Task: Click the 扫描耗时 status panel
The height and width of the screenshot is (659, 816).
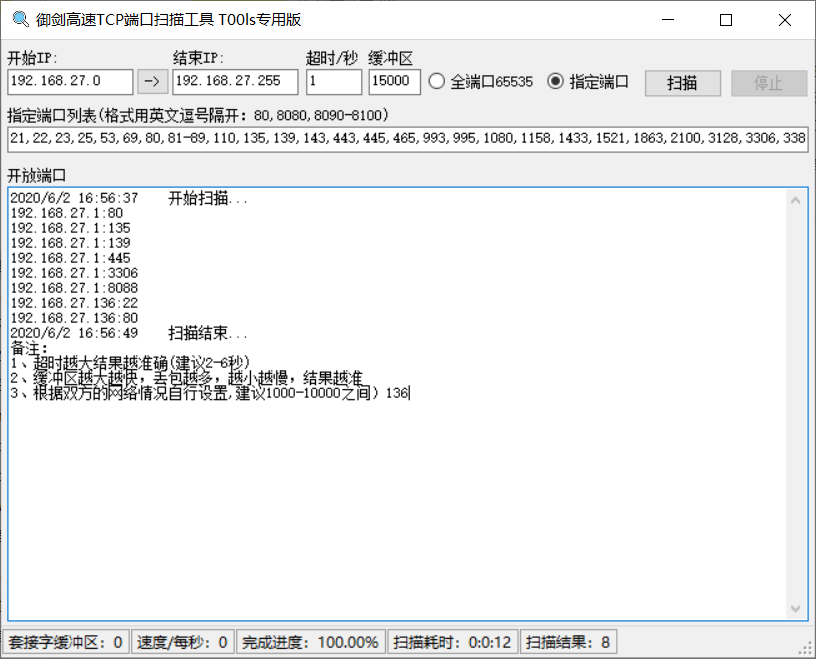Action: click(452, 642)
